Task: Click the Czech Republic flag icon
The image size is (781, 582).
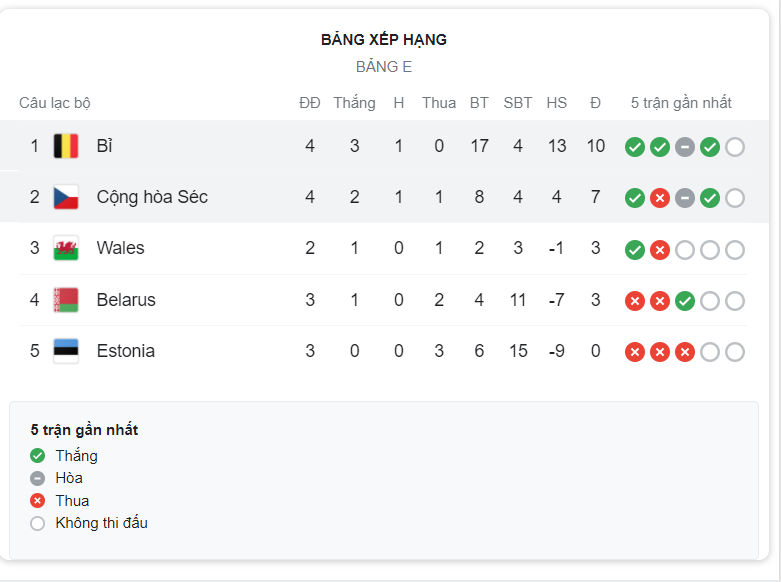Action: [66, 197]
